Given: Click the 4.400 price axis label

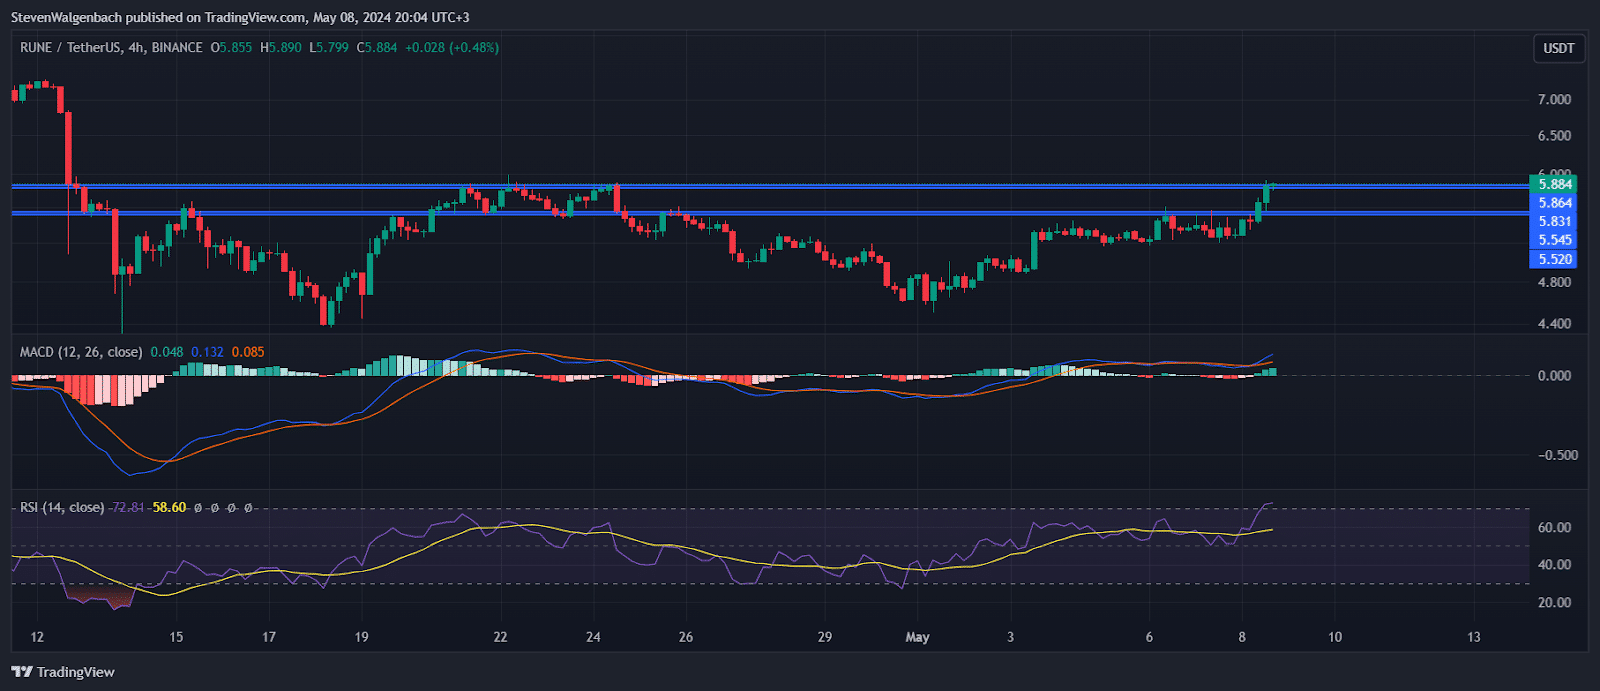Looking at the screenshot, I should (x=1554, y=324).
